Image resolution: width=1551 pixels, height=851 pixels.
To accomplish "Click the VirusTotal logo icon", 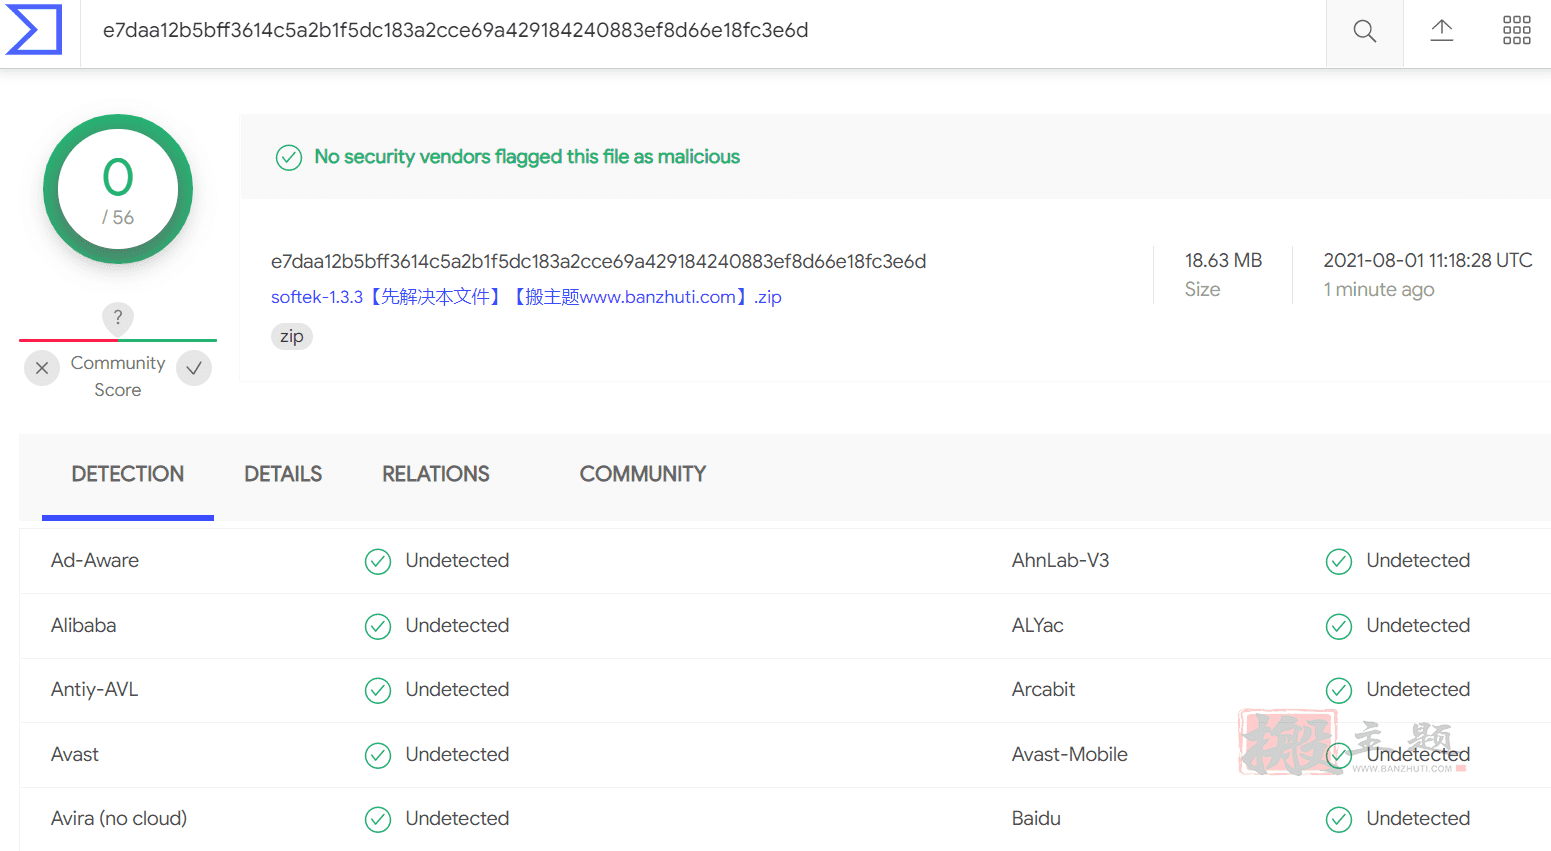I will (33, 30).
